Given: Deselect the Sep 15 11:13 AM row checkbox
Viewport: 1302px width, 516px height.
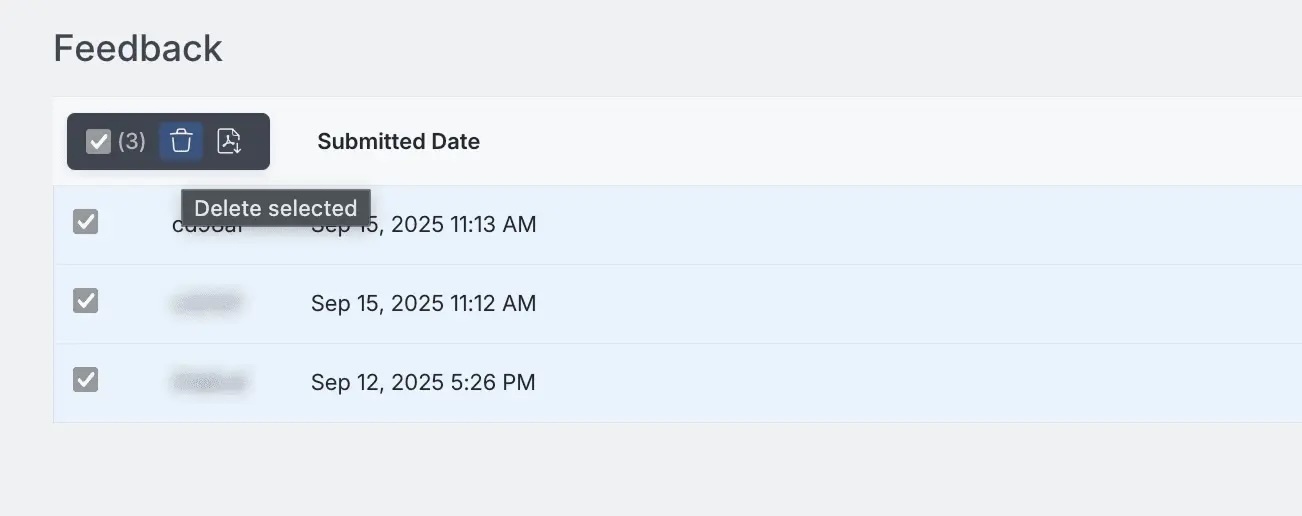Looking at the screenshot, I should 86,222.
